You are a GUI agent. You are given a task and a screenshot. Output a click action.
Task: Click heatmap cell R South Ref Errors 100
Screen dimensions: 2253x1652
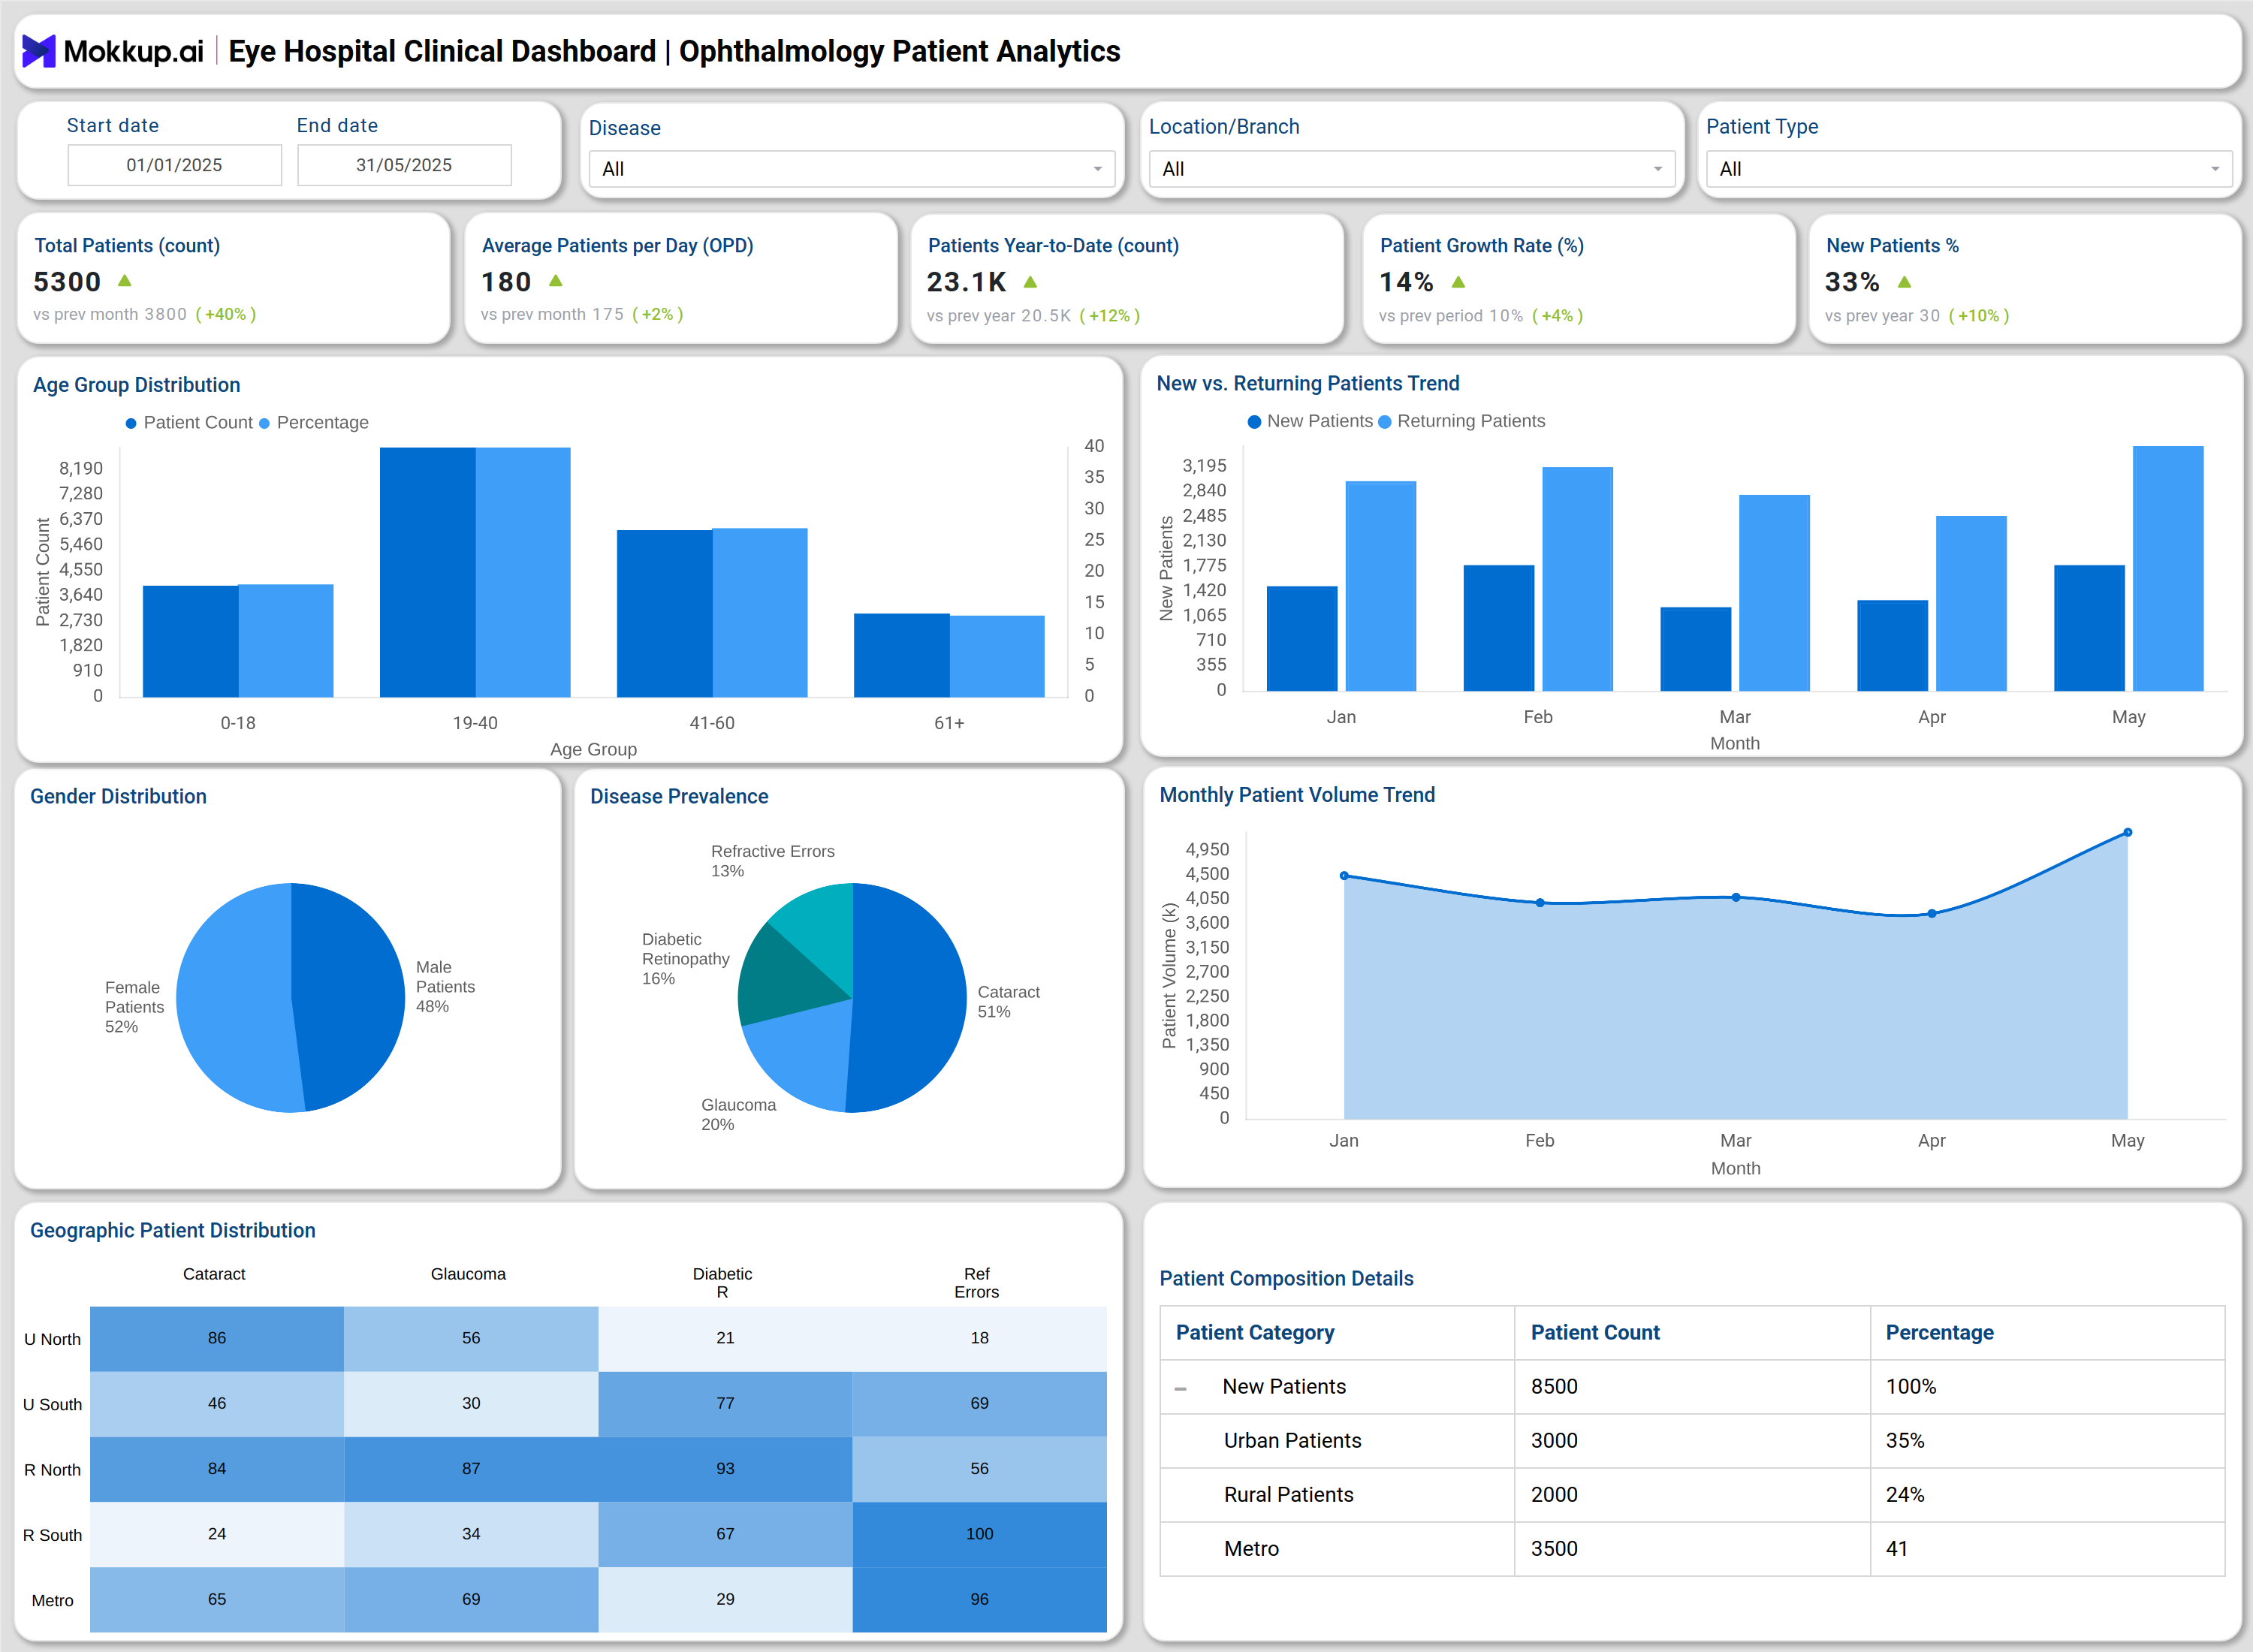pyautogui.click(x=980, y=1535)
